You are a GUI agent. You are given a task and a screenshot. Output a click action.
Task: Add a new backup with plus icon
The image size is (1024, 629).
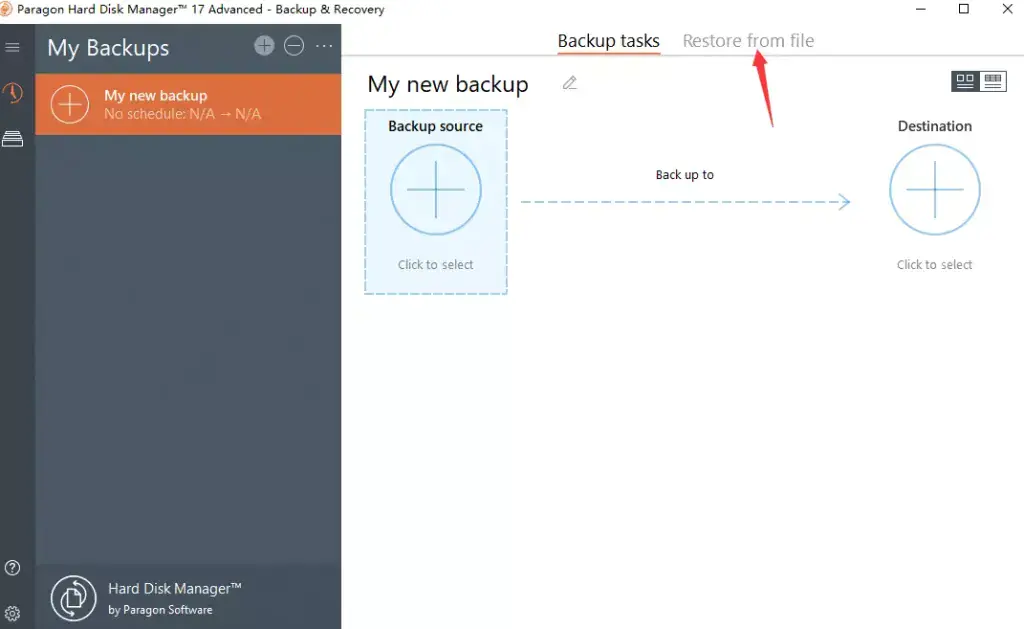coord(264,46)
